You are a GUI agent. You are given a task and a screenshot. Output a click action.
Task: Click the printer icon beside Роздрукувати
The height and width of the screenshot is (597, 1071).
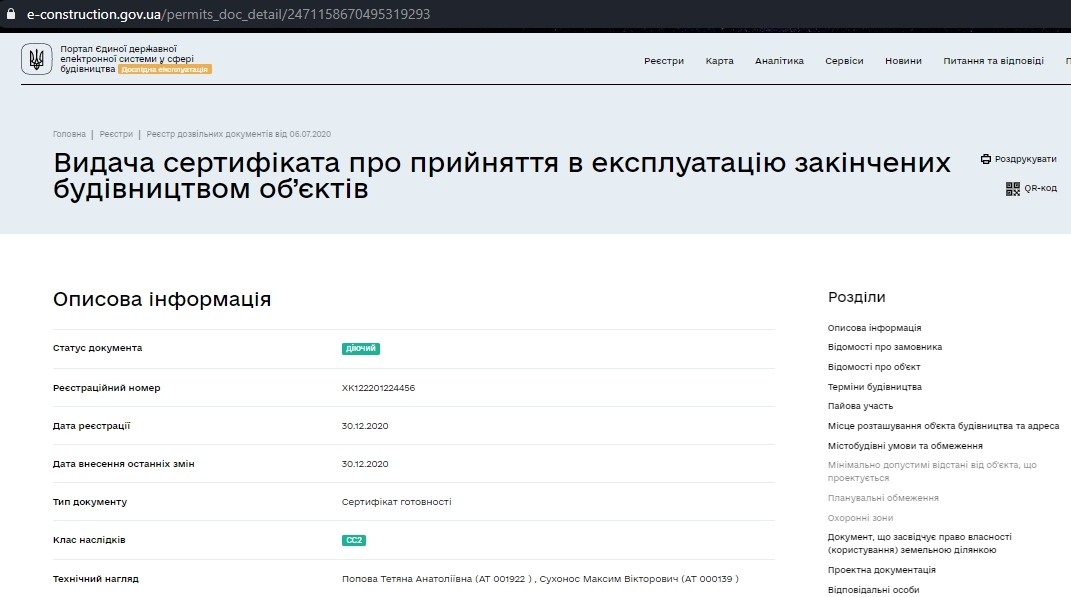point(986,159)
